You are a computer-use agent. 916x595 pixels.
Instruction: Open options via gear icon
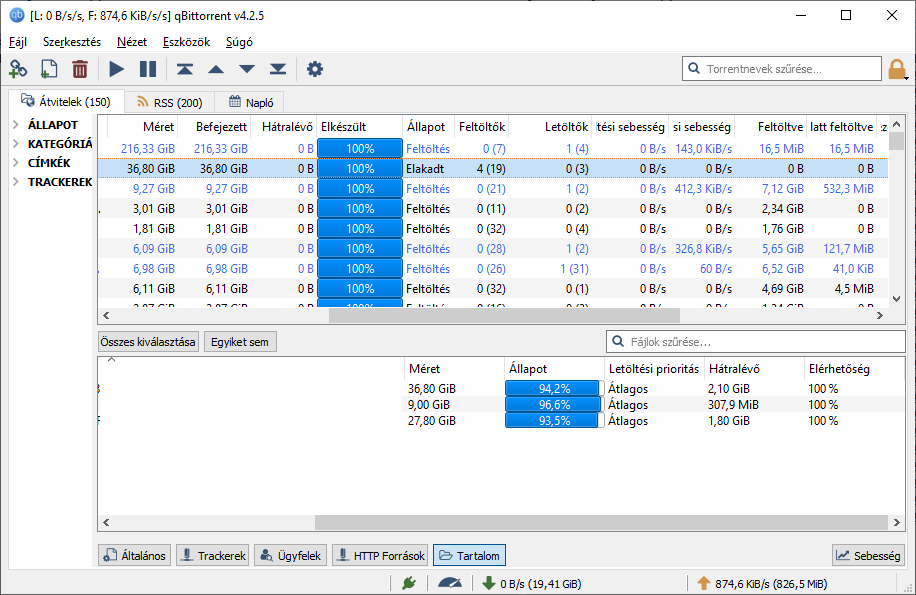(x=315, y=69)
